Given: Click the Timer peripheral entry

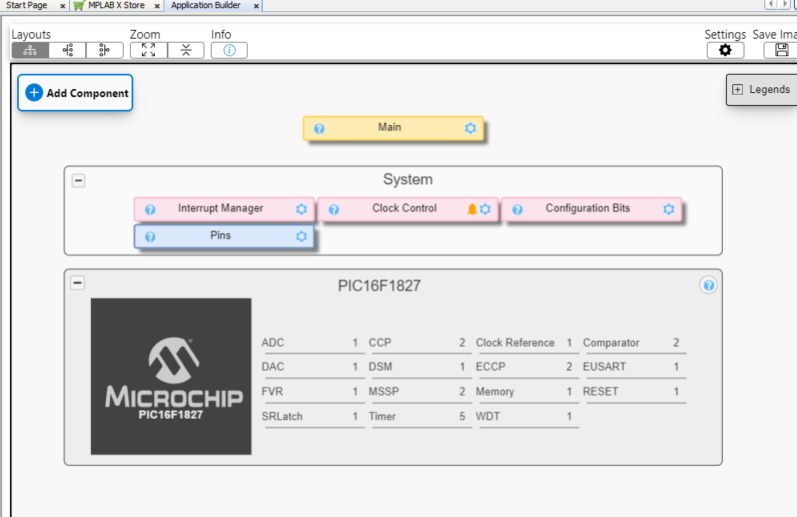Looking at the screenshot, I should (x=418, y=417).
